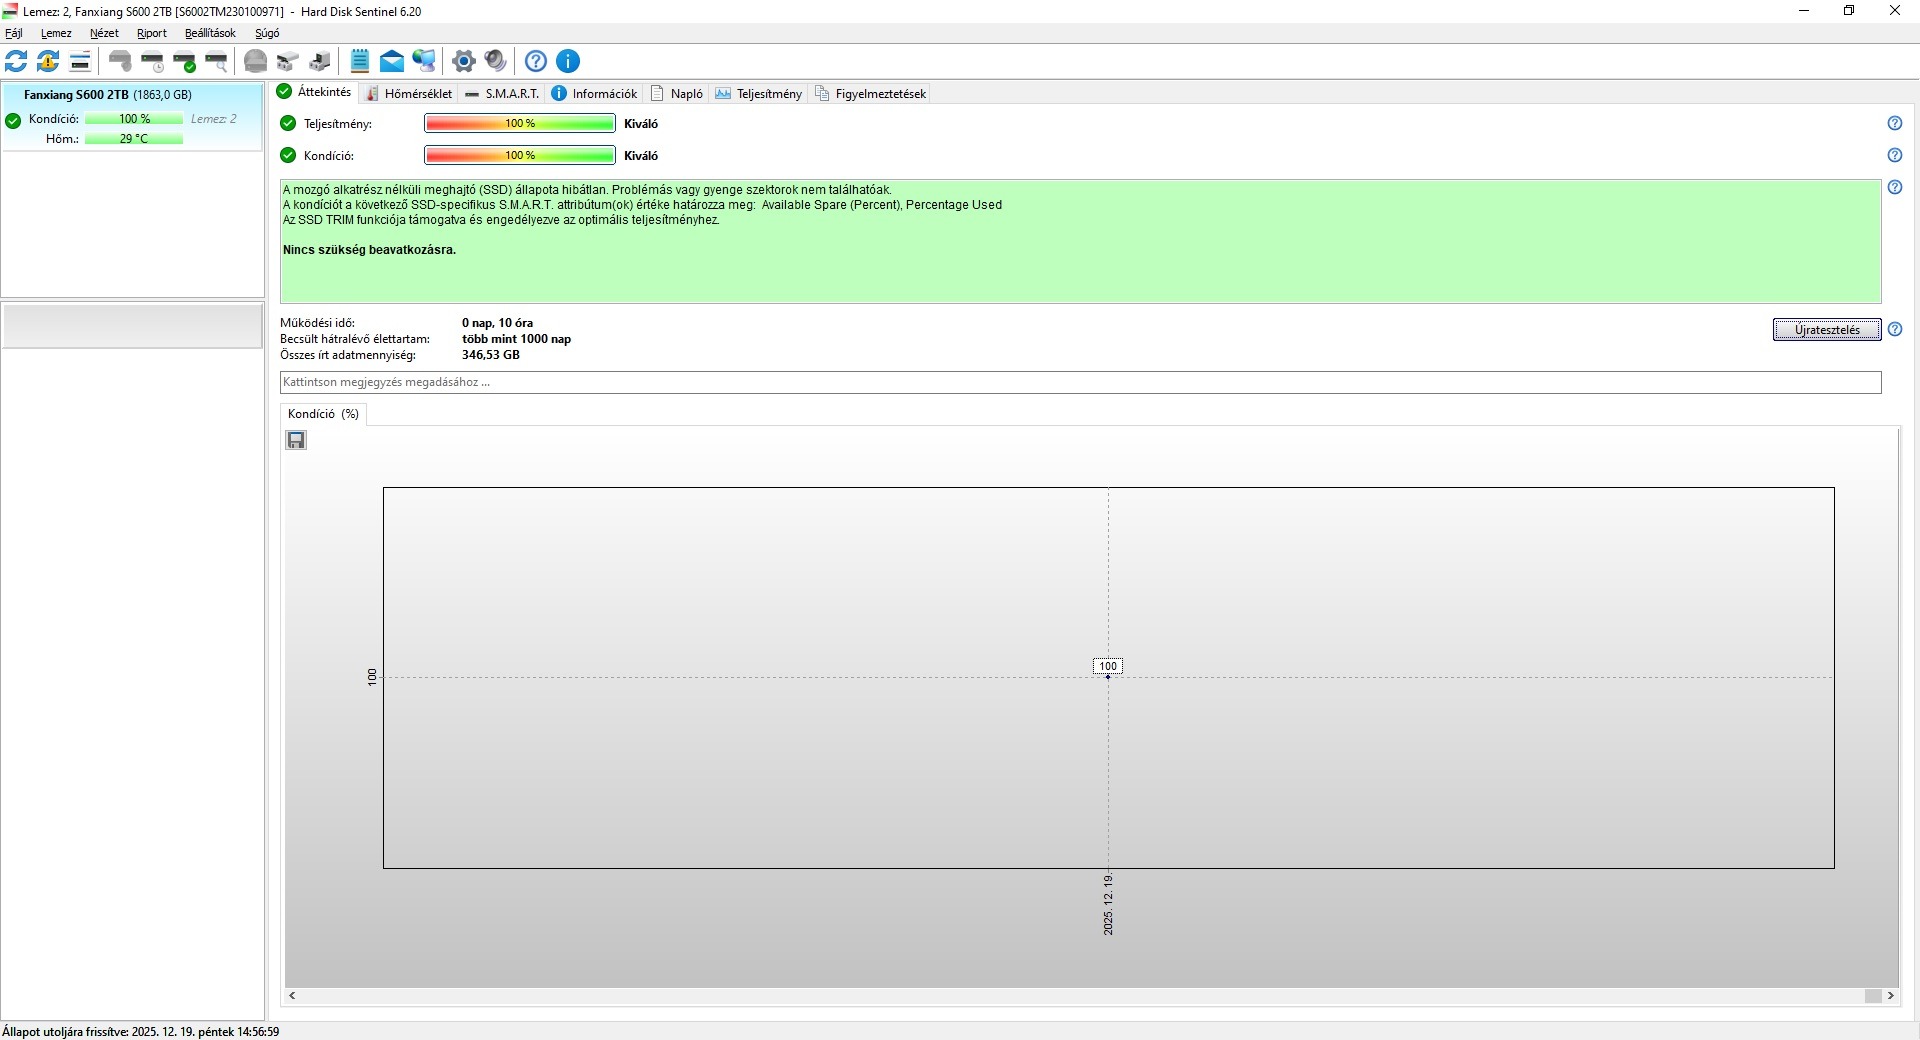
Task: Open the blue notepad report icon
Action: [x=360, y=61]
